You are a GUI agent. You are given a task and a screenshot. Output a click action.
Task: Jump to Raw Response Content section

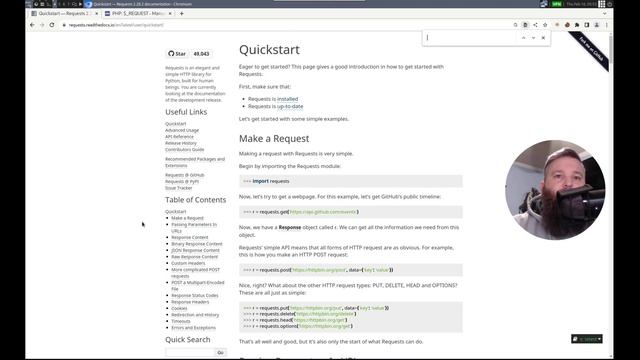click(195, 257)
